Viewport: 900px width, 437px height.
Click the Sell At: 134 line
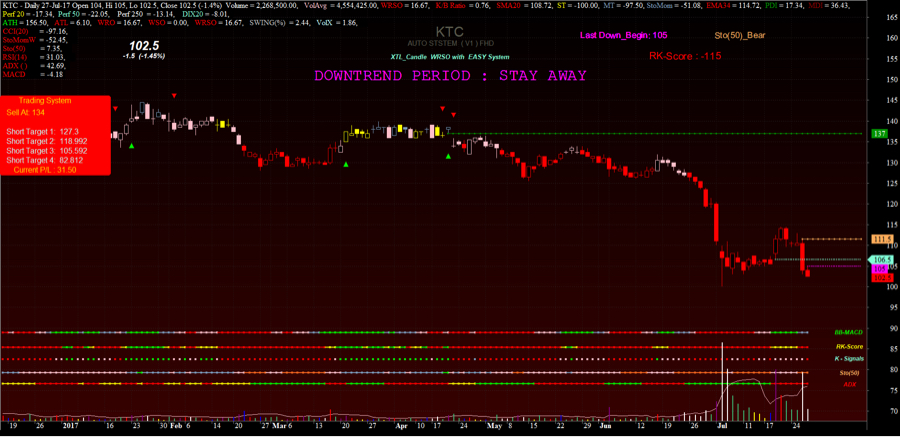(26, 112)
